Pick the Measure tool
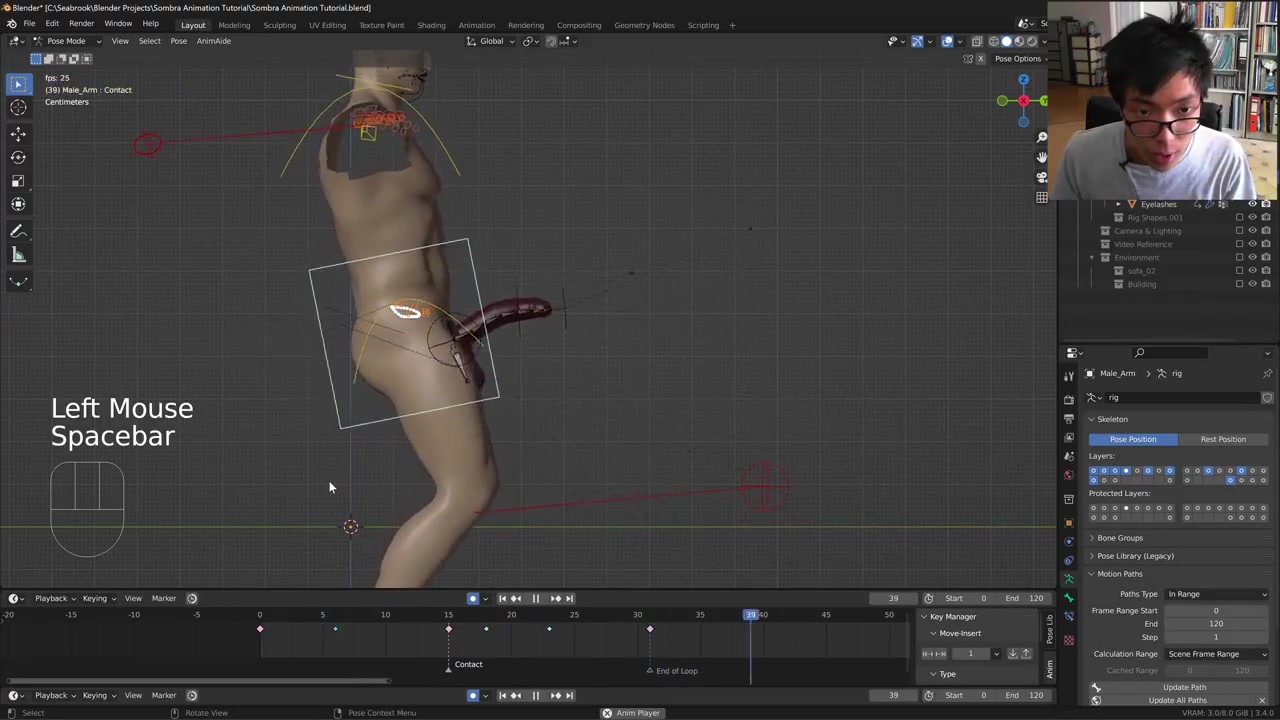The height and width of the screenshot is (720, 1280). click(x=18, y=255)
